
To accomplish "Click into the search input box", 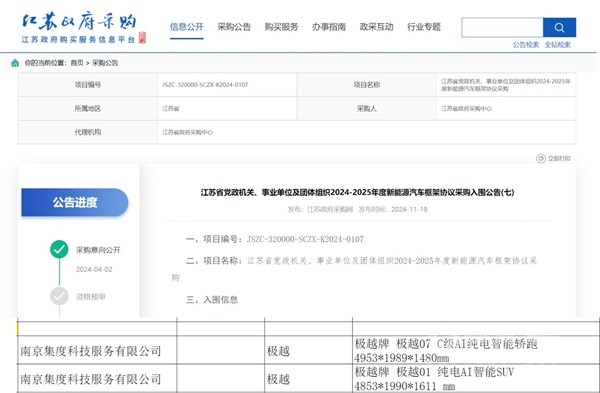I will pyautogui.click(x=502, y=28).
